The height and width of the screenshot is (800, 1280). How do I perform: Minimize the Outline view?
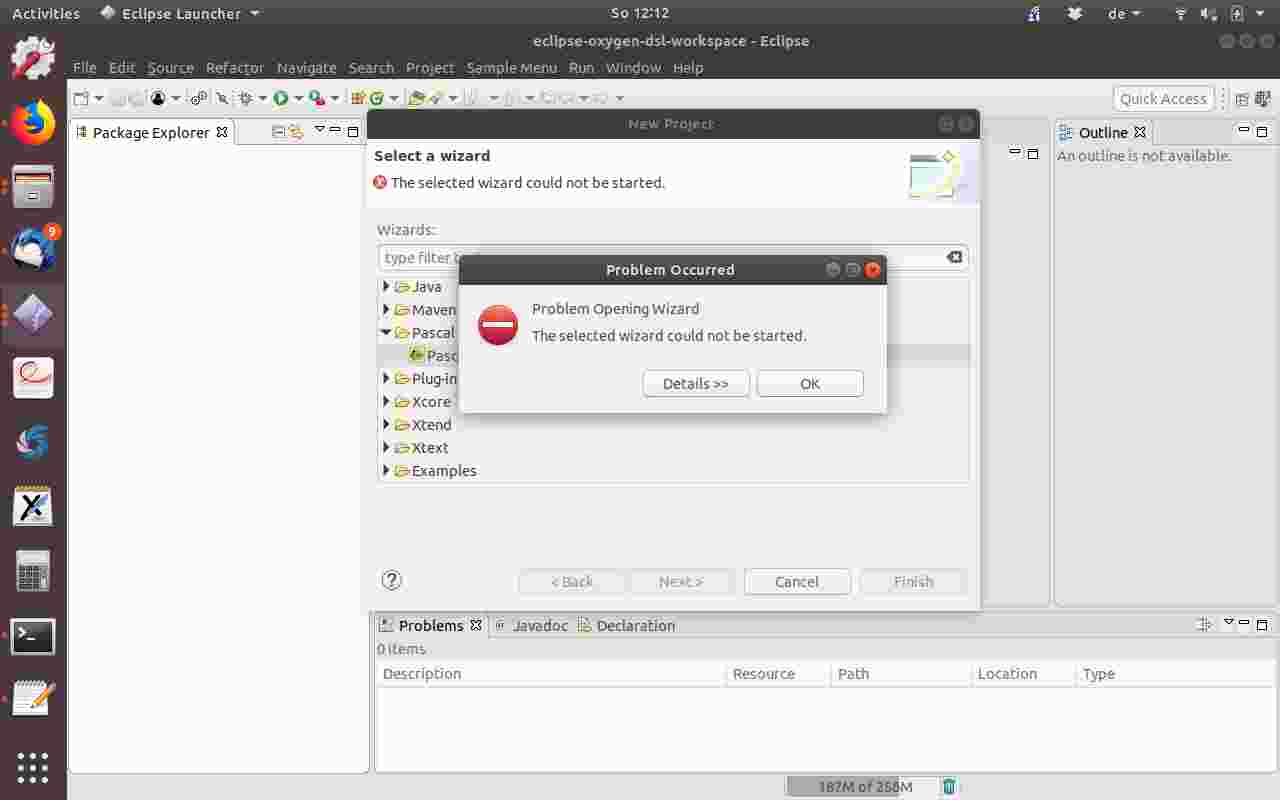(1244, 130)
